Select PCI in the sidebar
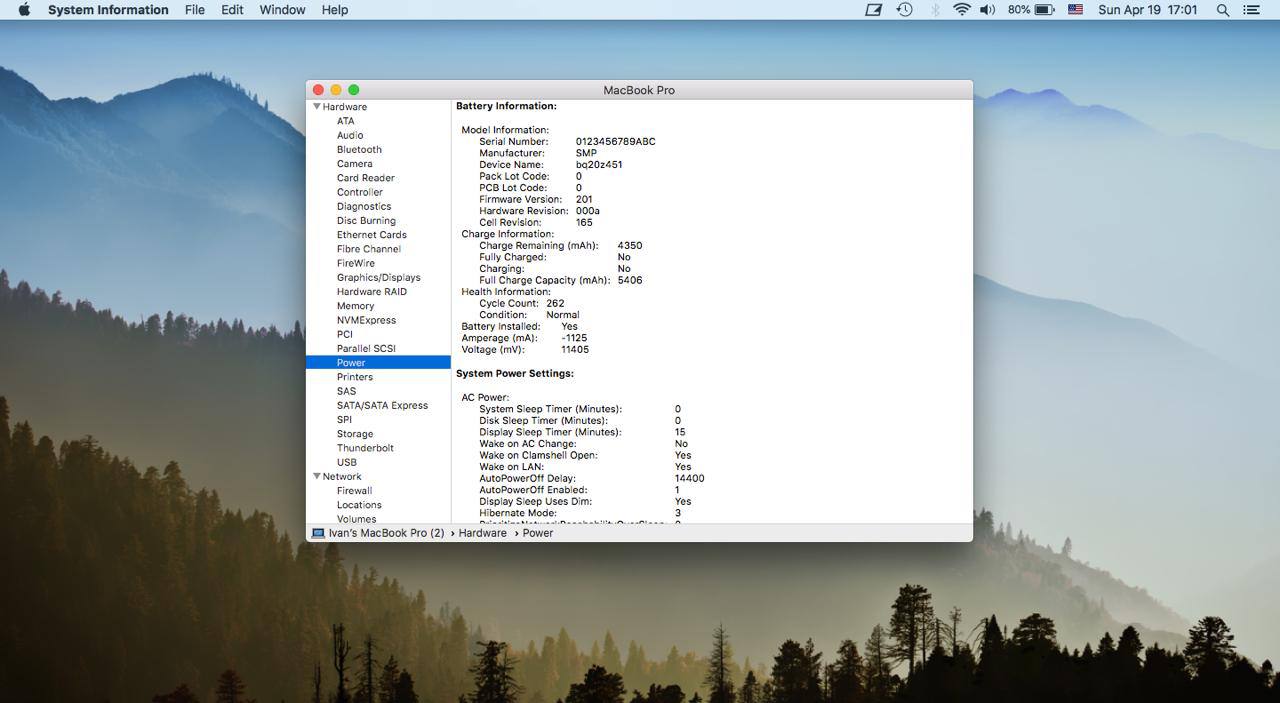The height and width of the screenshot is (703, 1280). 345,334
